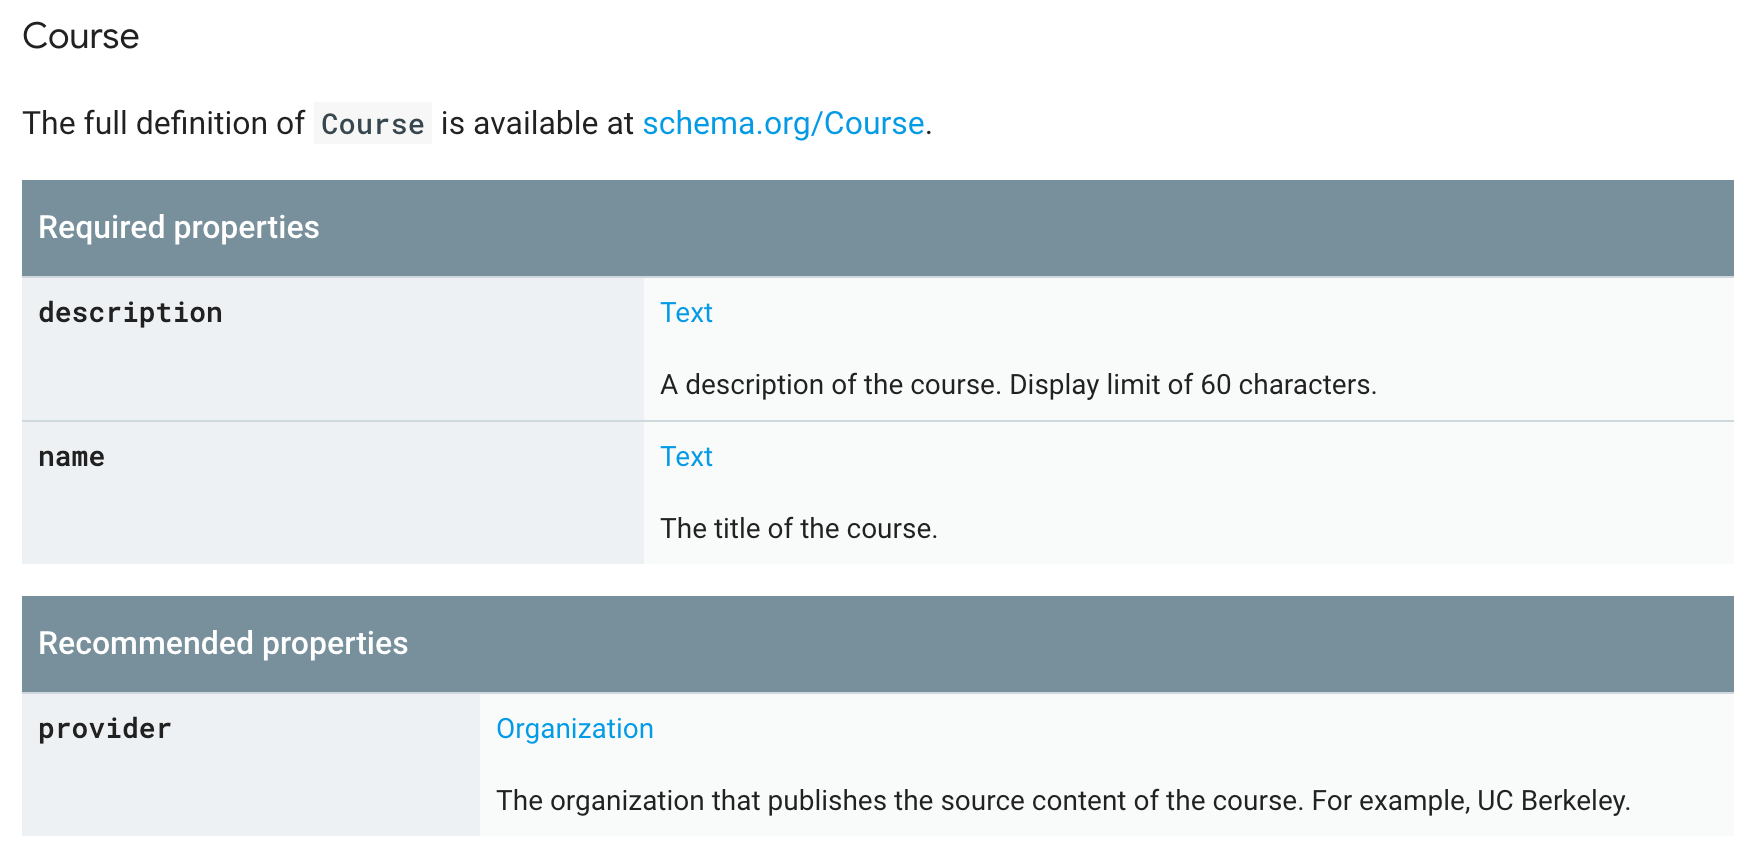Click the Text link in description row
This screenshot has height=862, width=1760.
point(686,313)
